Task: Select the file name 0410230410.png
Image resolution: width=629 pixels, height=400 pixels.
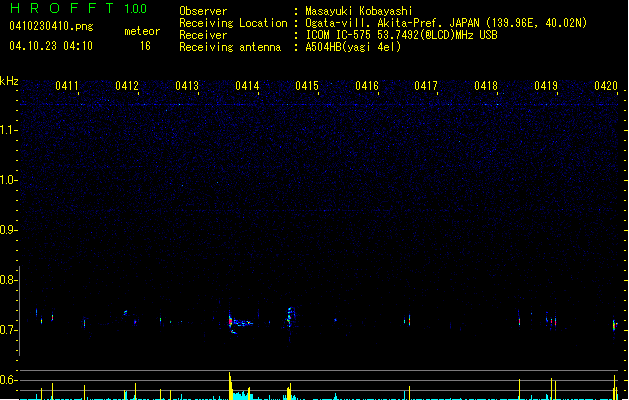Action: [x=51, y=27]
